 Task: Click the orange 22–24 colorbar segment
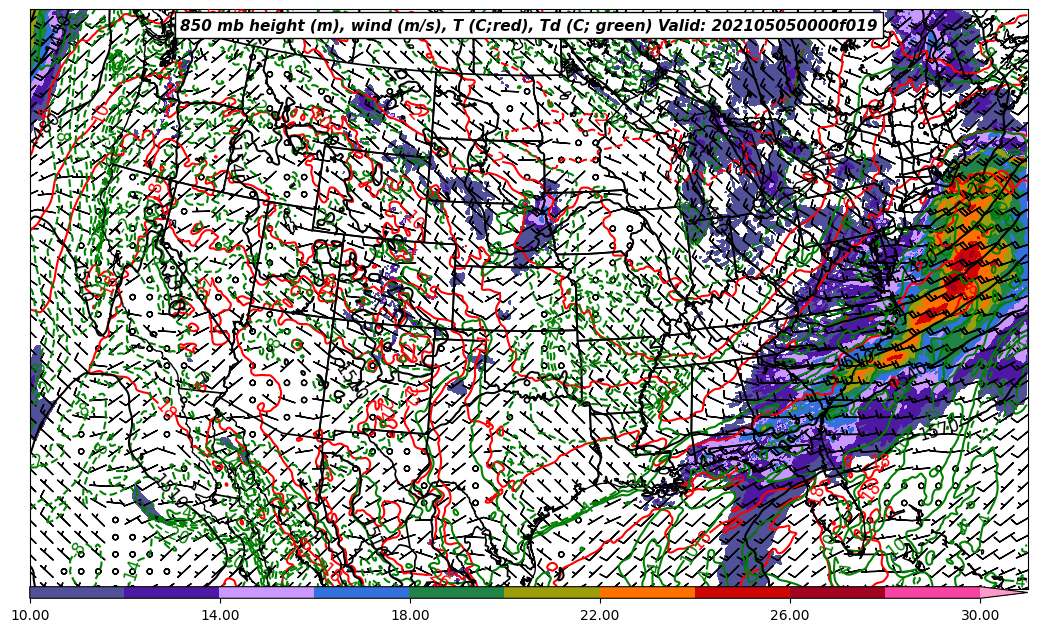pos(647,593)
